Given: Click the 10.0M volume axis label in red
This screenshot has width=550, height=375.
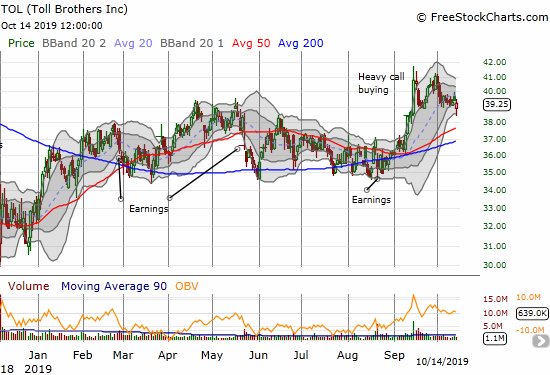Looking at the screenshot, I should coord(495,313).
